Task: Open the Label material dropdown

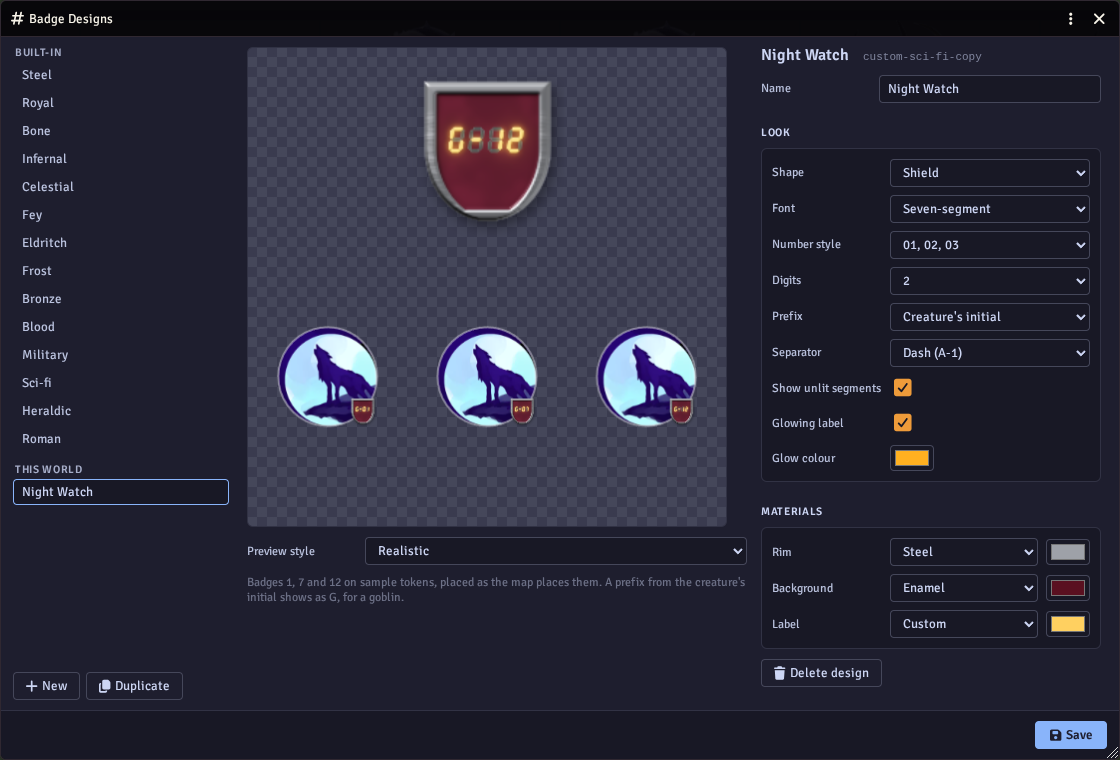Action: tap(964, 624)
